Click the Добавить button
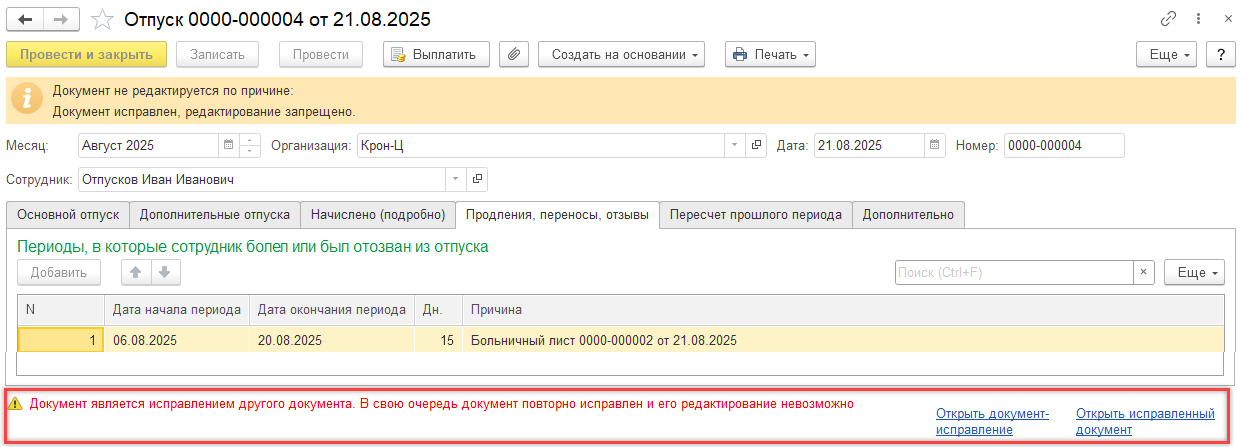 pyautogui.click(x=59, y=272)
